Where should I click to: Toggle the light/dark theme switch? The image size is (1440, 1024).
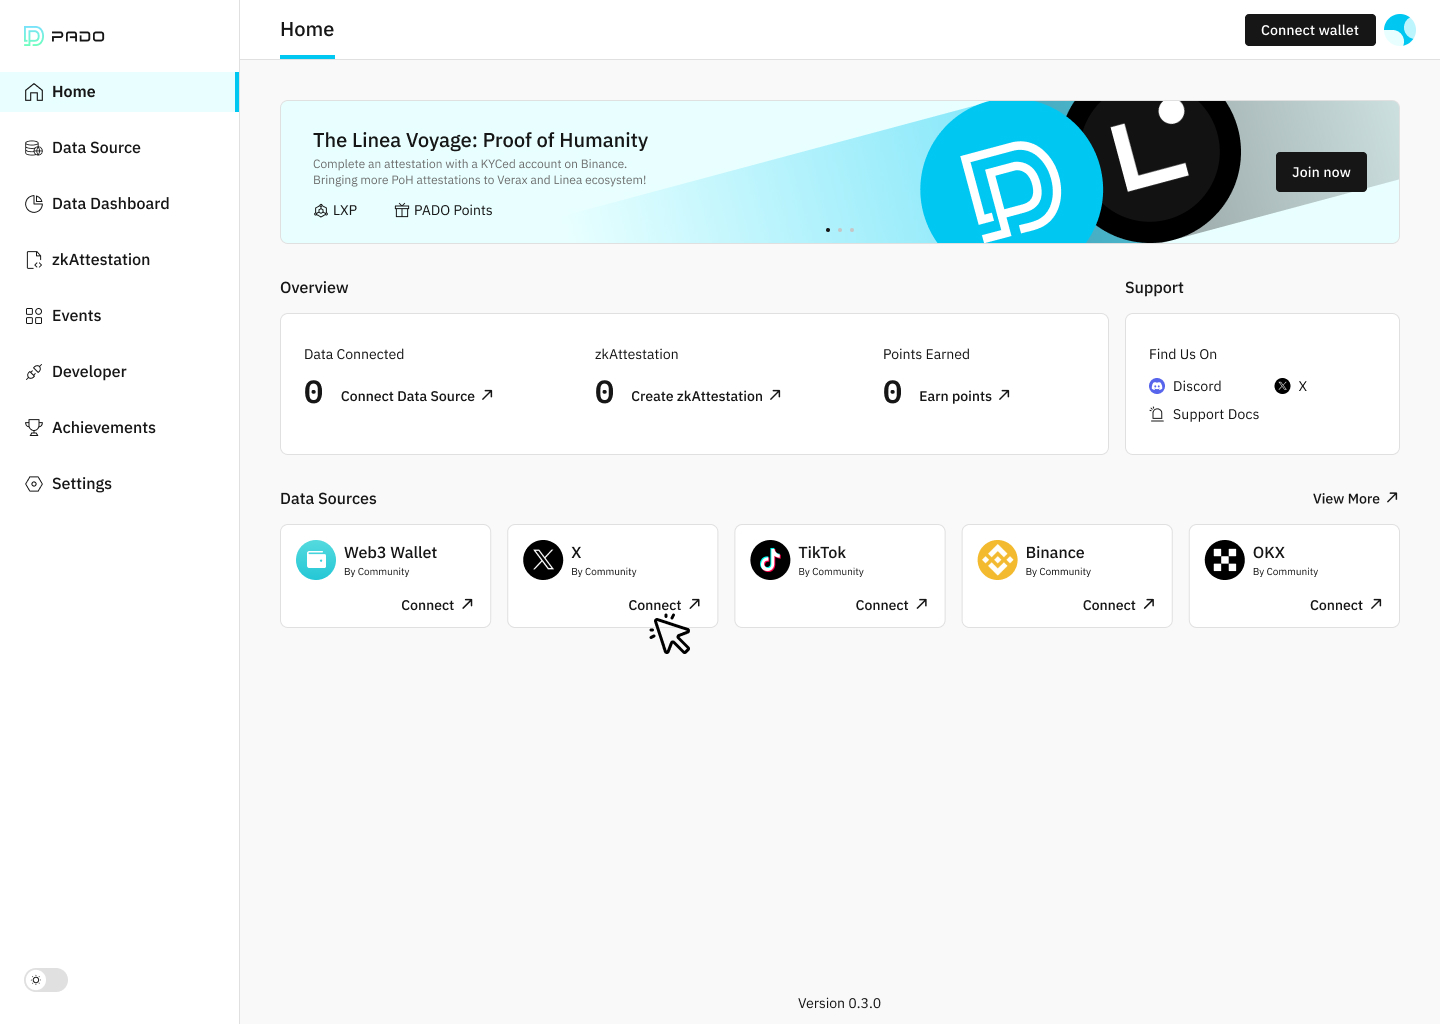tap(46, 980)
